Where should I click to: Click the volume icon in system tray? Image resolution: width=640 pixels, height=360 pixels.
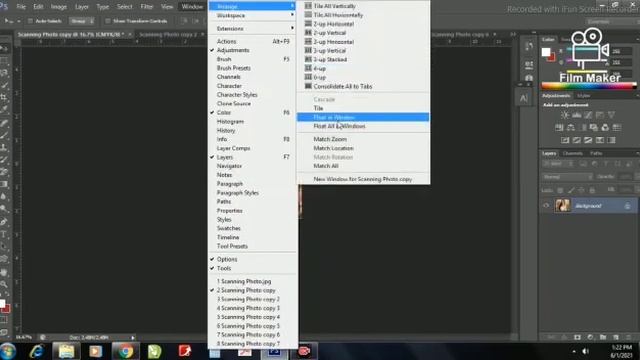pos(586,351)
